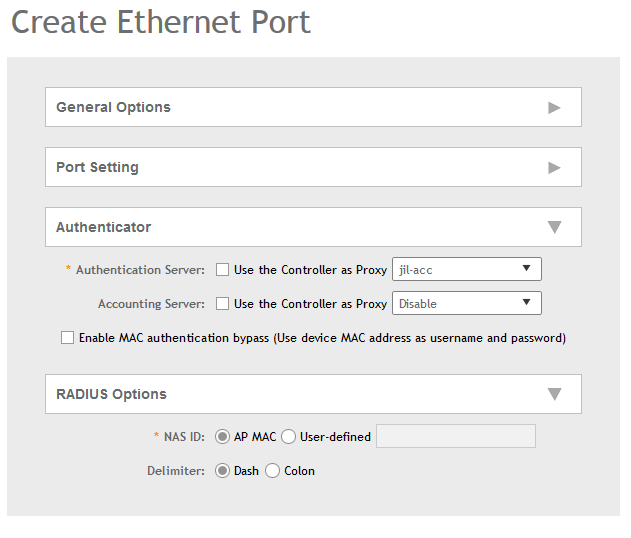Enable controller proxy for Accounting Server
The image size is (631, 538).
pos(223,304)
